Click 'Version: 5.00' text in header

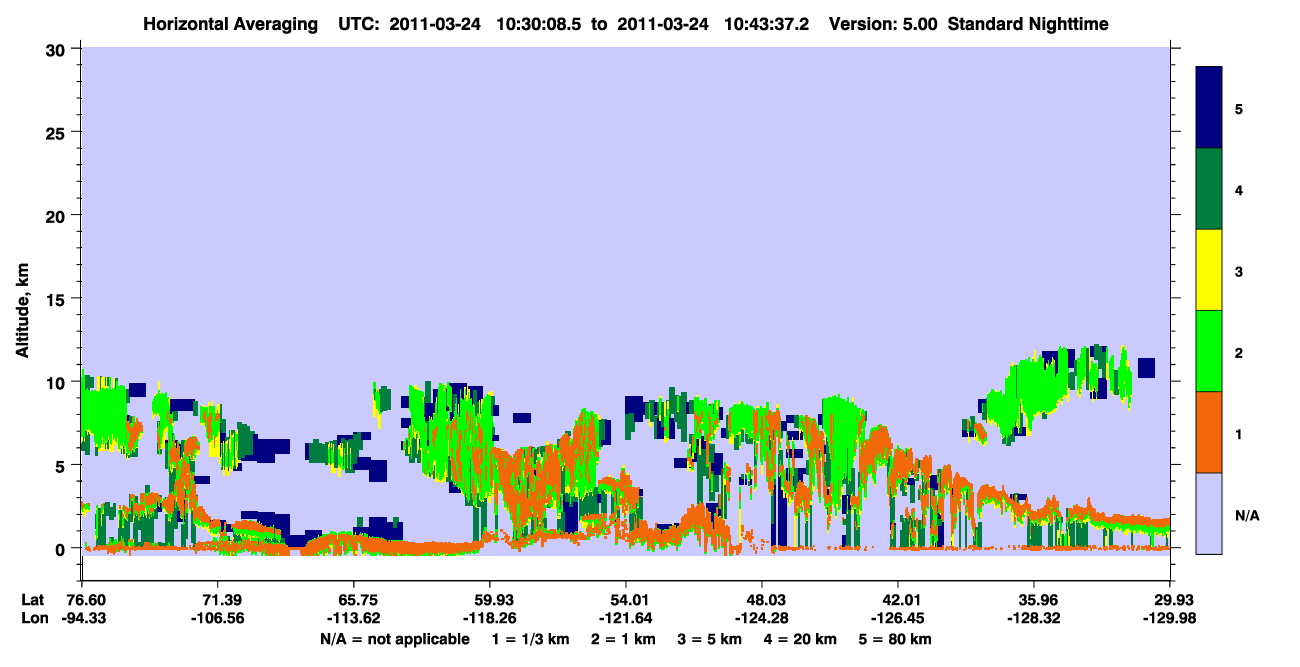pyautogui.click(x=882, y=24)
